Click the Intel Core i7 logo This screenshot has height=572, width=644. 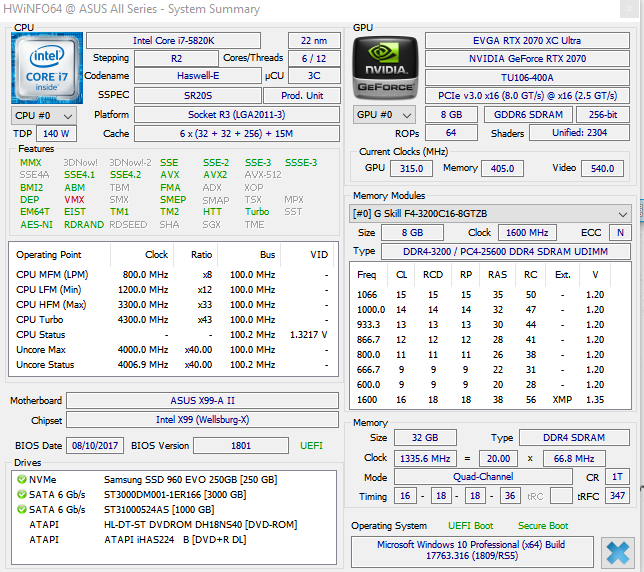[47, 68]
